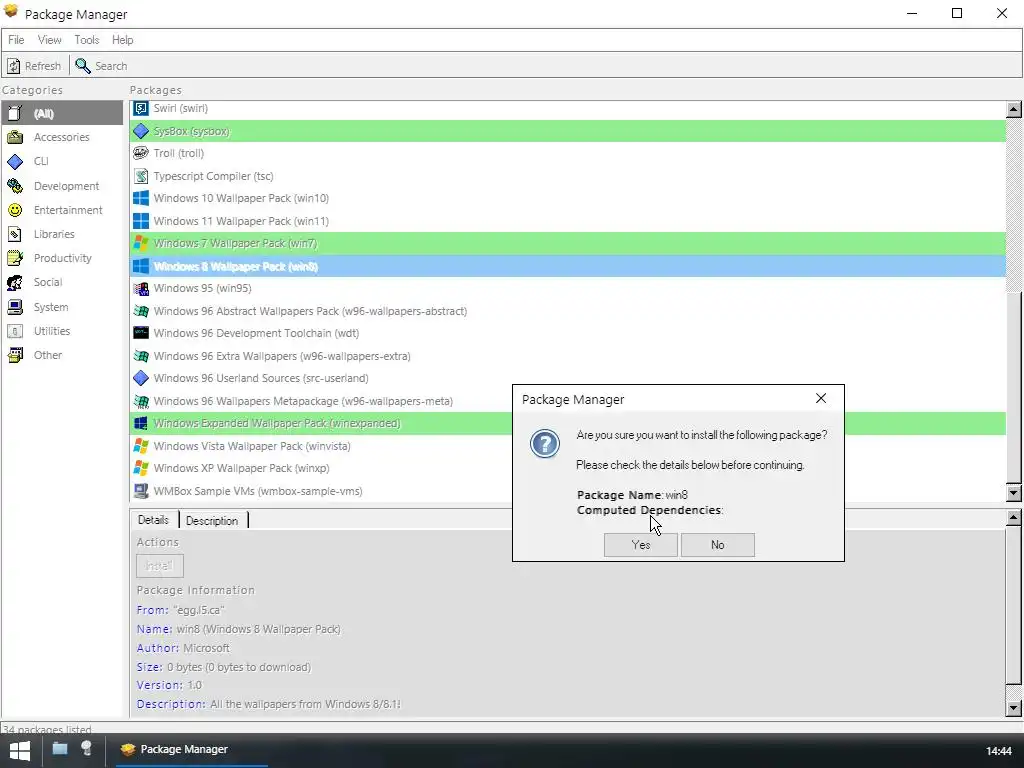Close the Package Manager confirmation dialog

click(x=821, y=398)
